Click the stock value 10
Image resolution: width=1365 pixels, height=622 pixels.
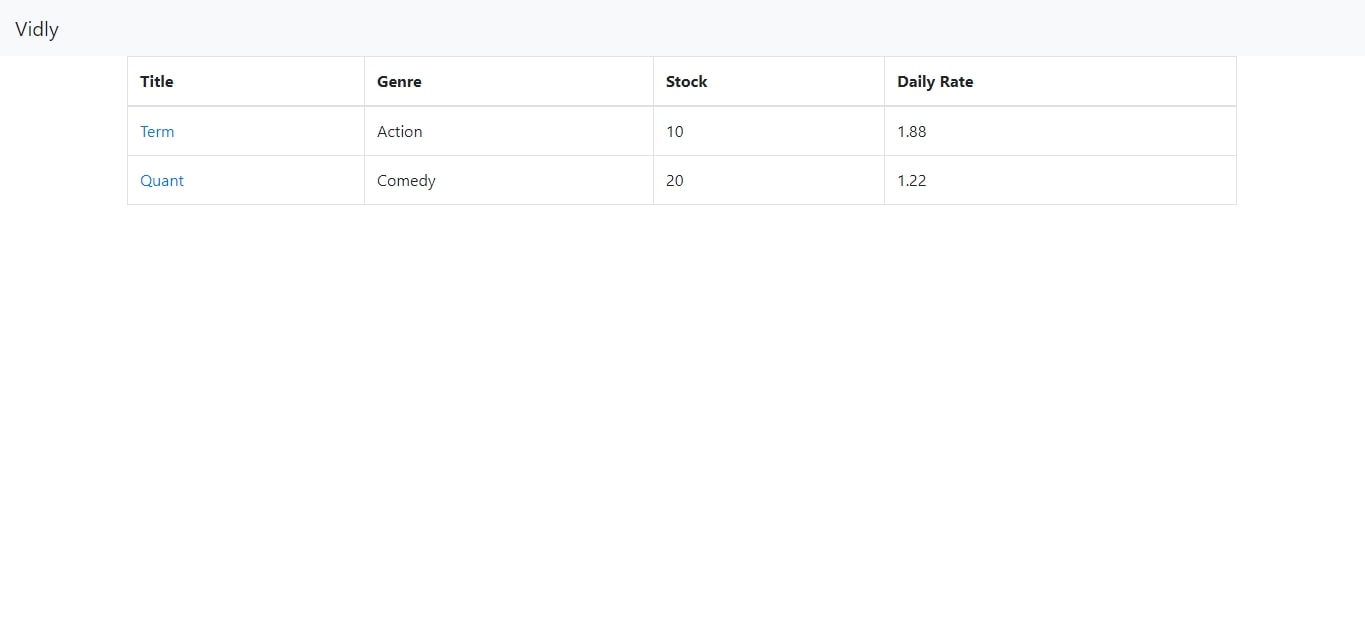[x=675, y=131]
